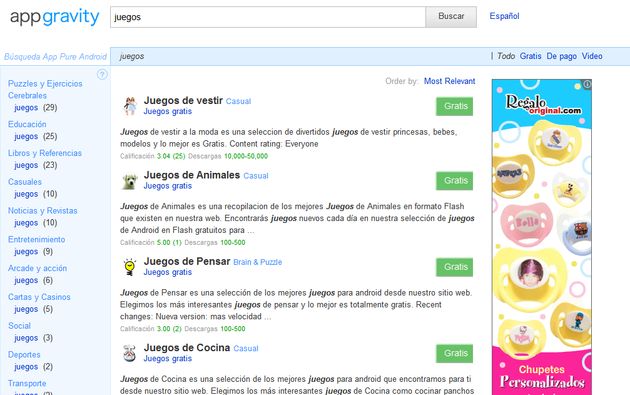Click rating 5.00 (1) of Juegos de Animales

(169, 243)
